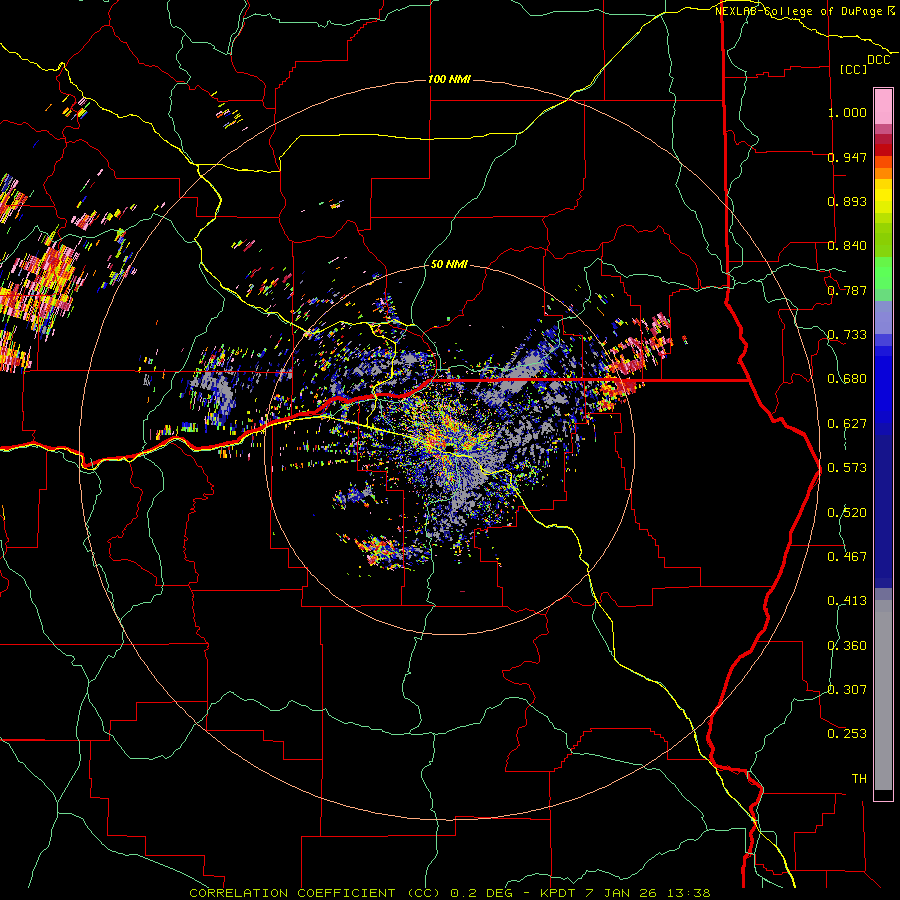Image resolution: width=900 pixels, height=900 pixels.
Task: Click the 0.413 color scale value
Action: (x=847, y=601)
